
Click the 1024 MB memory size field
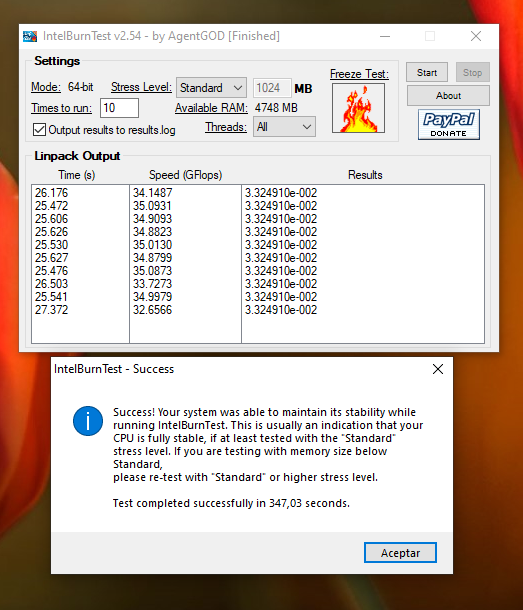[272, 88]
